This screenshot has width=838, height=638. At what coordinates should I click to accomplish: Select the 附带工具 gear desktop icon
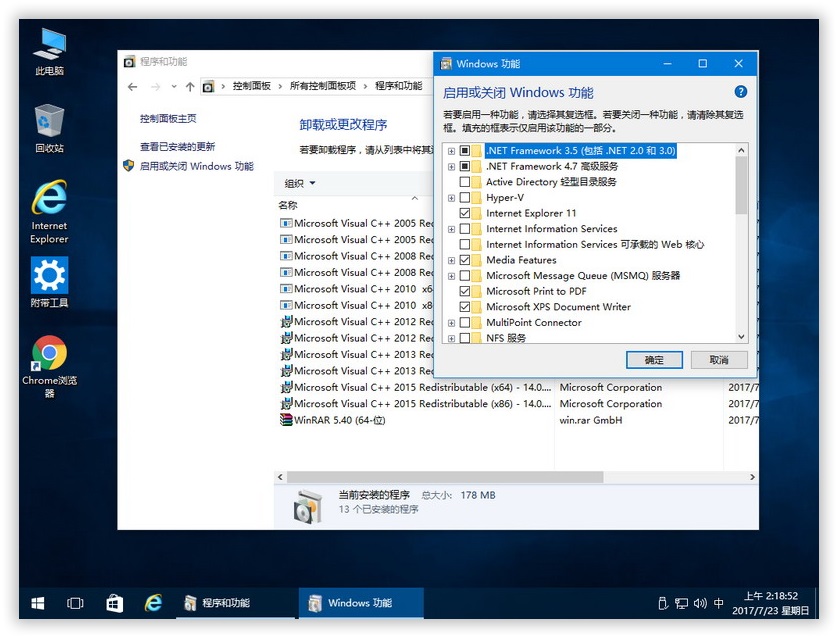(x=49, y=282)
